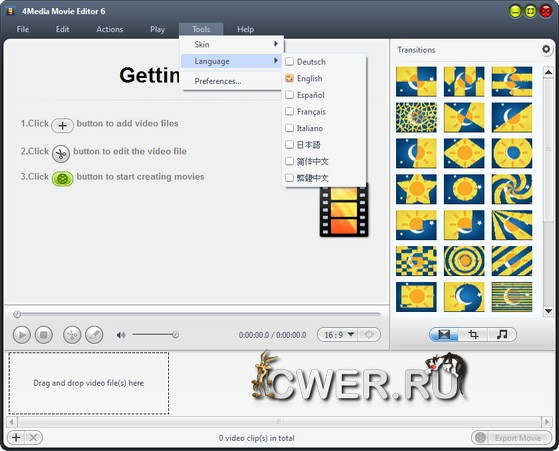Click the X remove clip icon at bottom
The image size is (559, 451).
click(33, 437)
